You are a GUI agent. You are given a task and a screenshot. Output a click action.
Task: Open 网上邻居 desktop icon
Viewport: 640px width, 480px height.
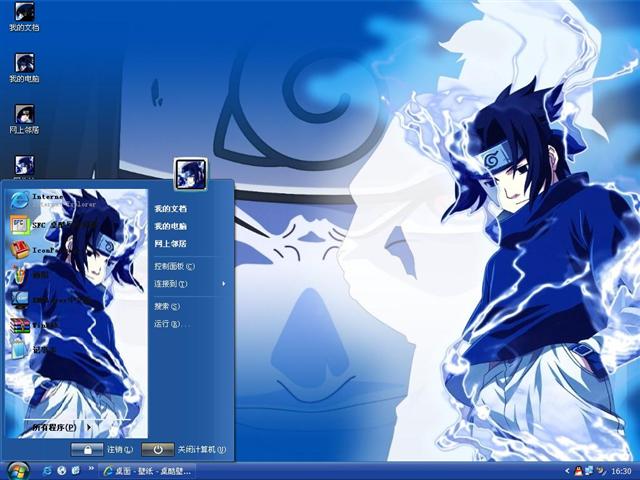click(x=24, y=119)
